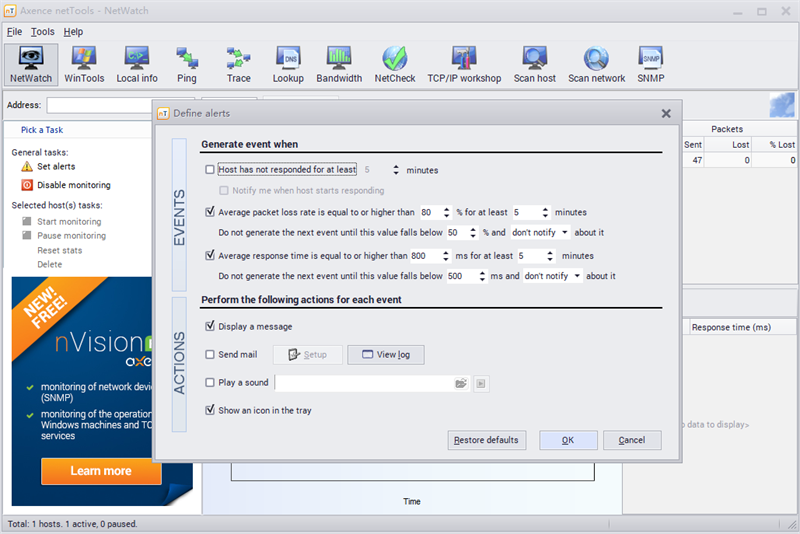Toggle Average packet loss rate checkbox

tap(210, 212)
